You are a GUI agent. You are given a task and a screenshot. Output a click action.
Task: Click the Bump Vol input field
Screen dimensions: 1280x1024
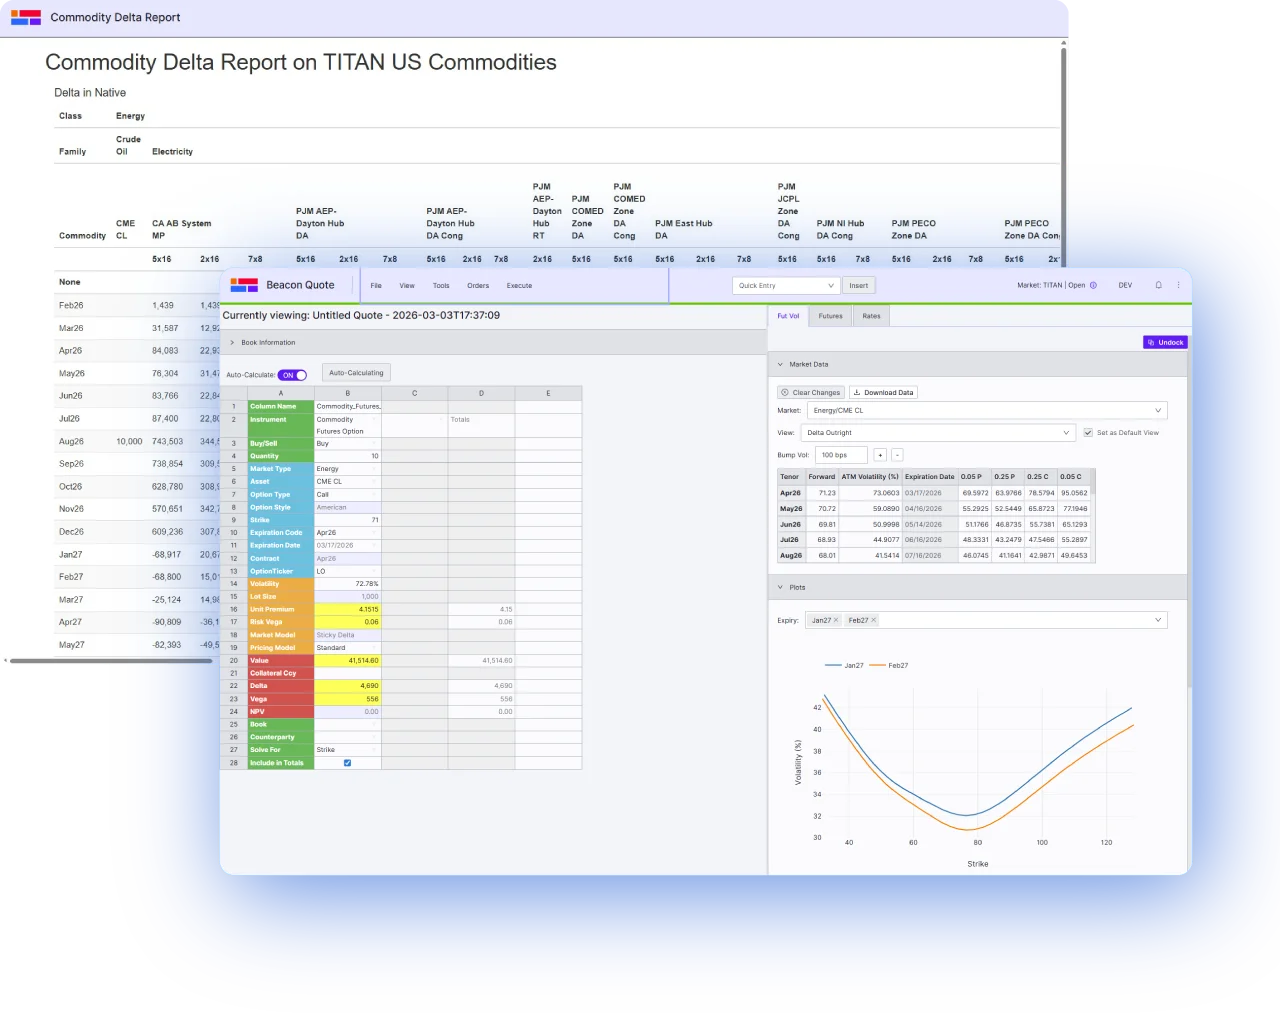click(x=840, y=455)
